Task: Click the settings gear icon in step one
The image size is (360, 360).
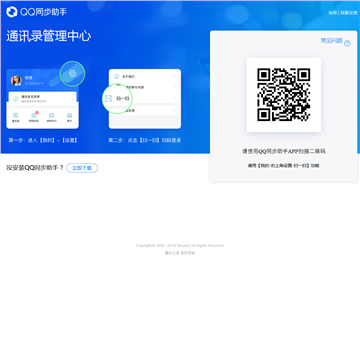Action: tap(72, 74)
